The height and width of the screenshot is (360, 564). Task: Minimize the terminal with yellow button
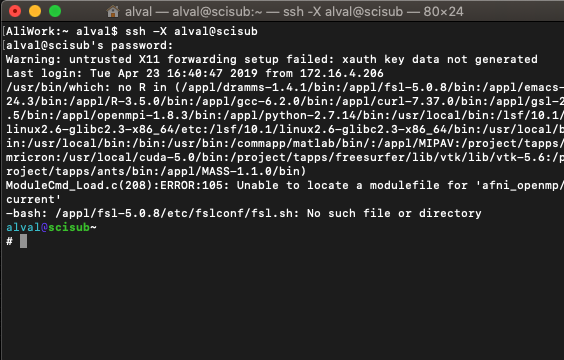[x=35, y=11]
